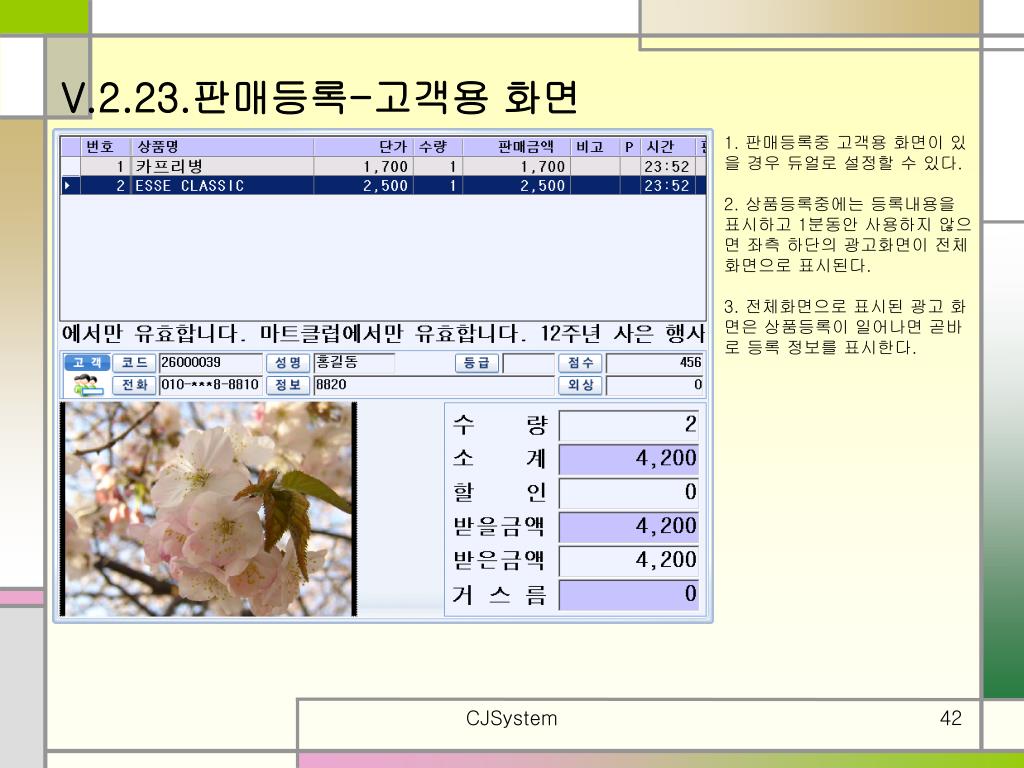This screenshot has height=768, width=1024.
Task: Select the ESSE CLASSIC product row
Action: tap(383, 185)
